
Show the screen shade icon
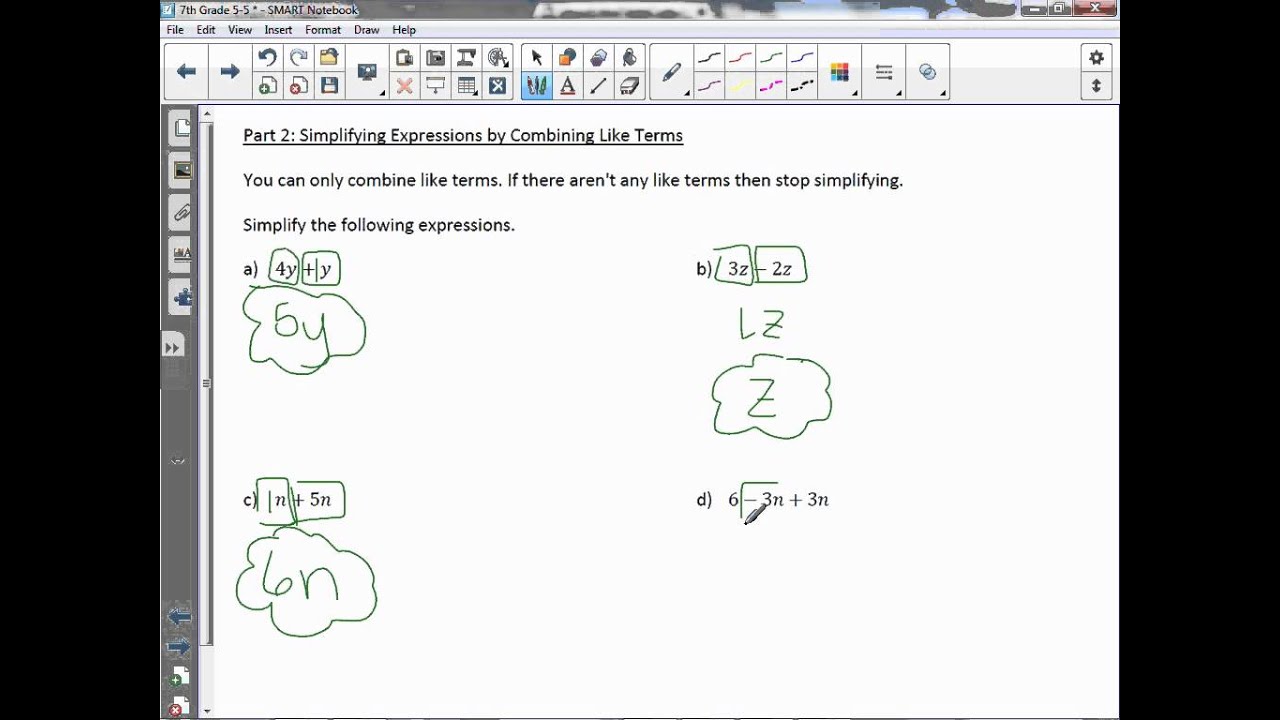435,86
